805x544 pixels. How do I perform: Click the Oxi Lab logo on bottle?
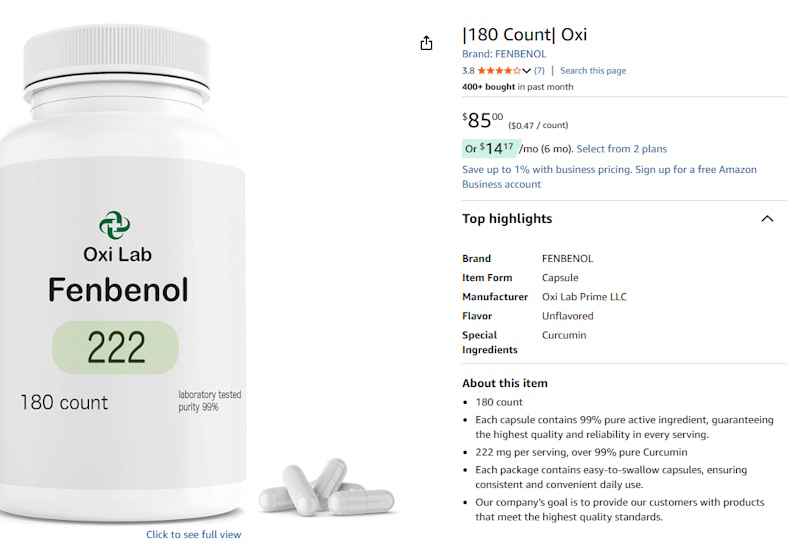114,225
